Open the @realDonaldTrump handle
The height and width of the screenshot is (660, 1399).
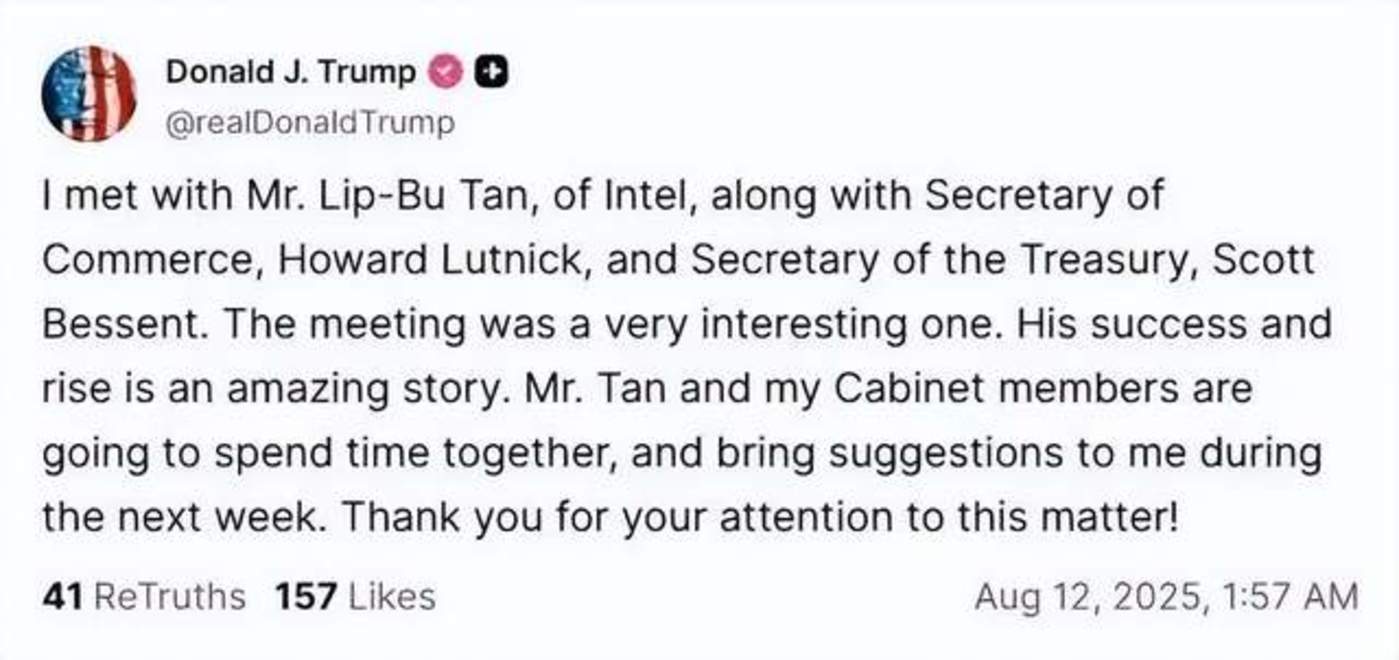tap(308, 124)
